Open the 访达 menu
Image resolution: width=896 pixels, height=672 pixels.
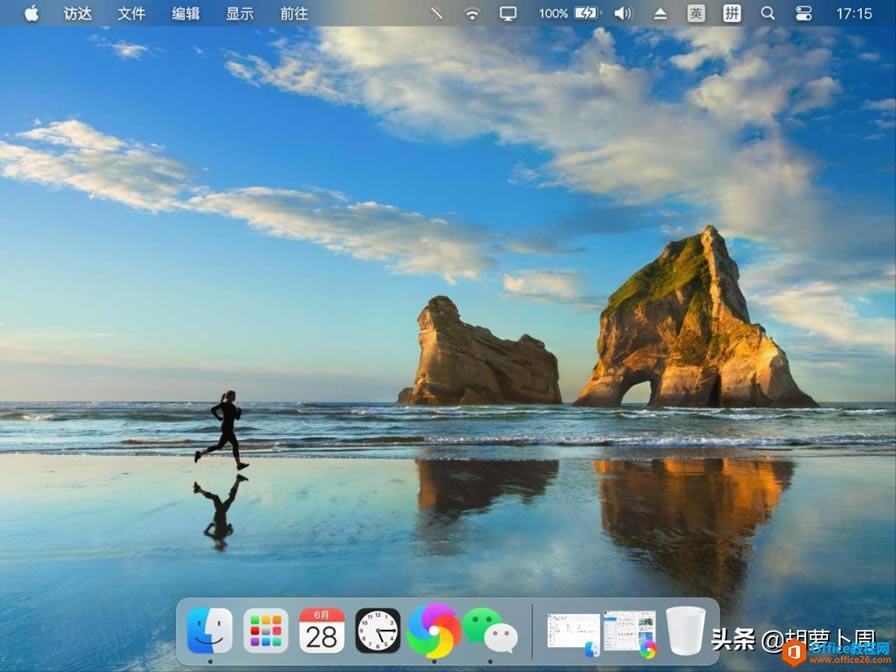(x=78, y=13)
